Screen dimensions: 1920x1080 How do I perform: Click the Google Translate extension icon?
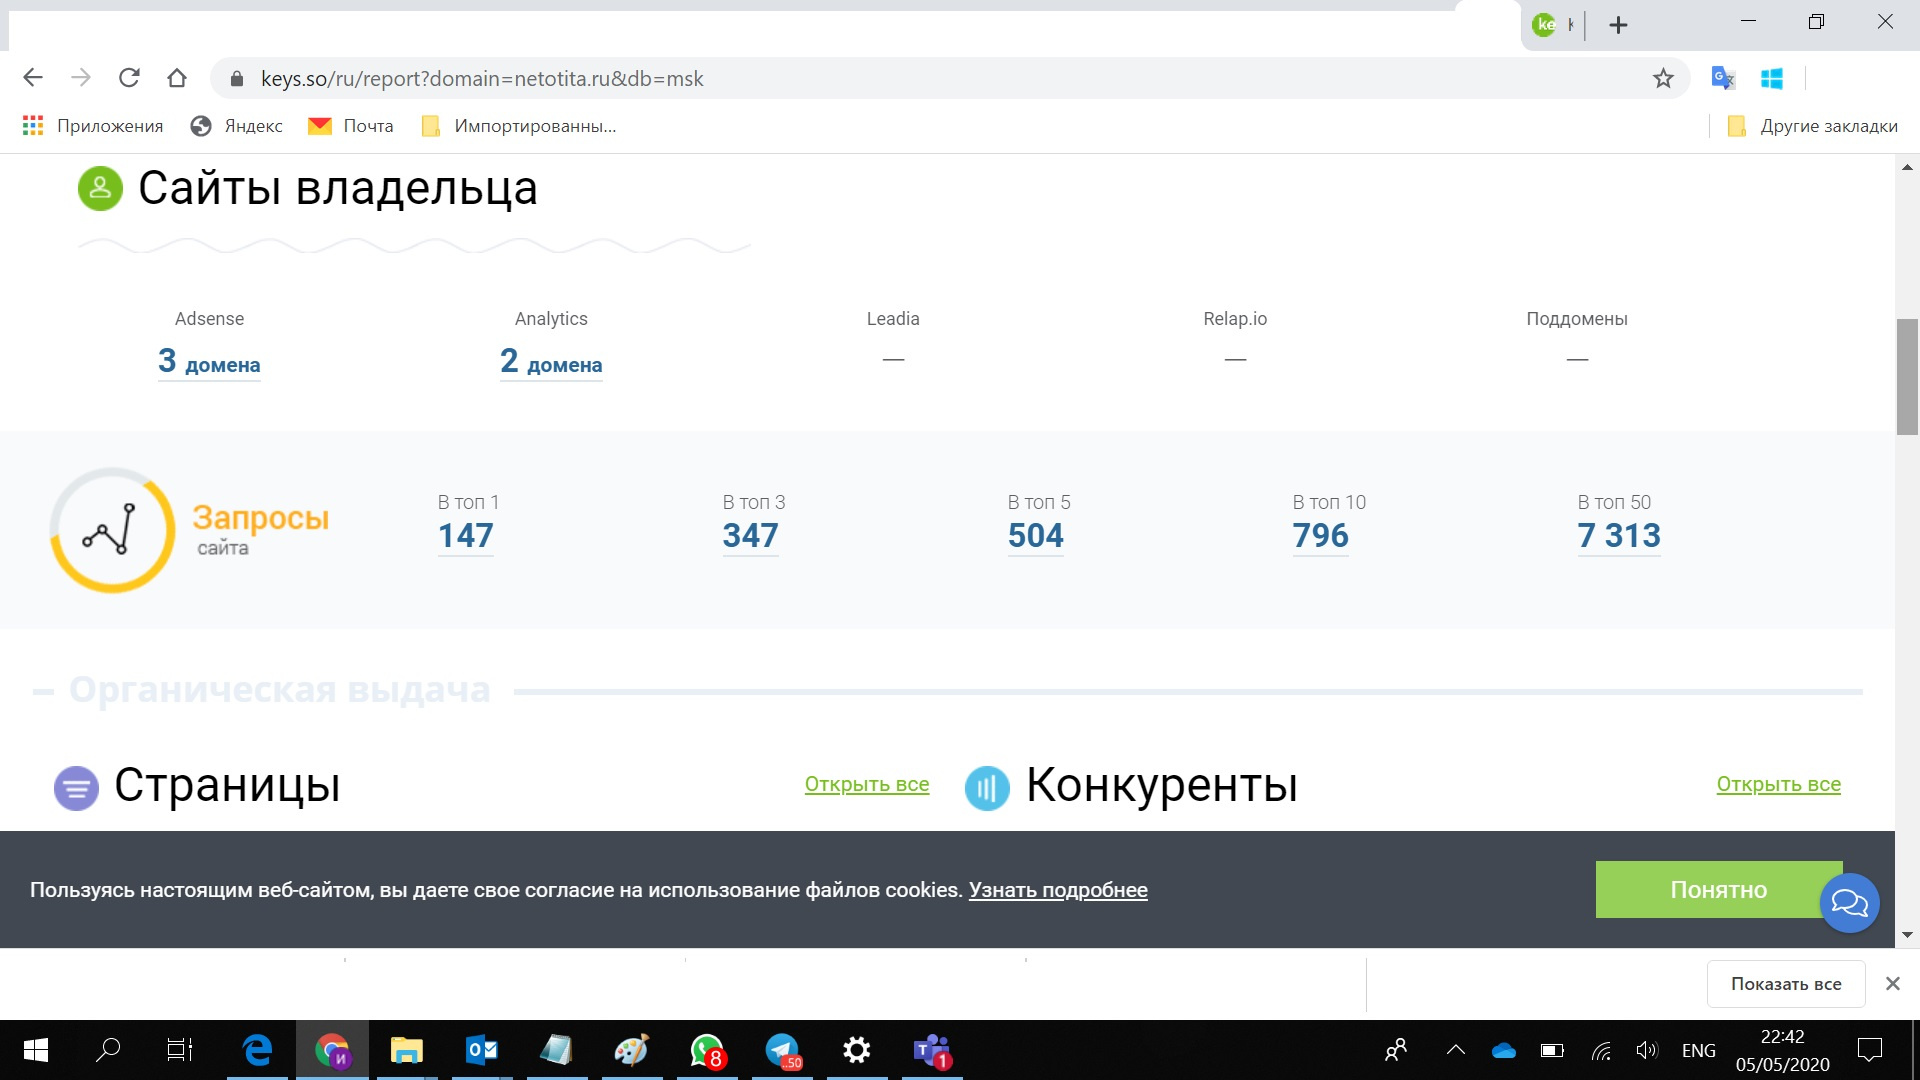[1722, 78]
